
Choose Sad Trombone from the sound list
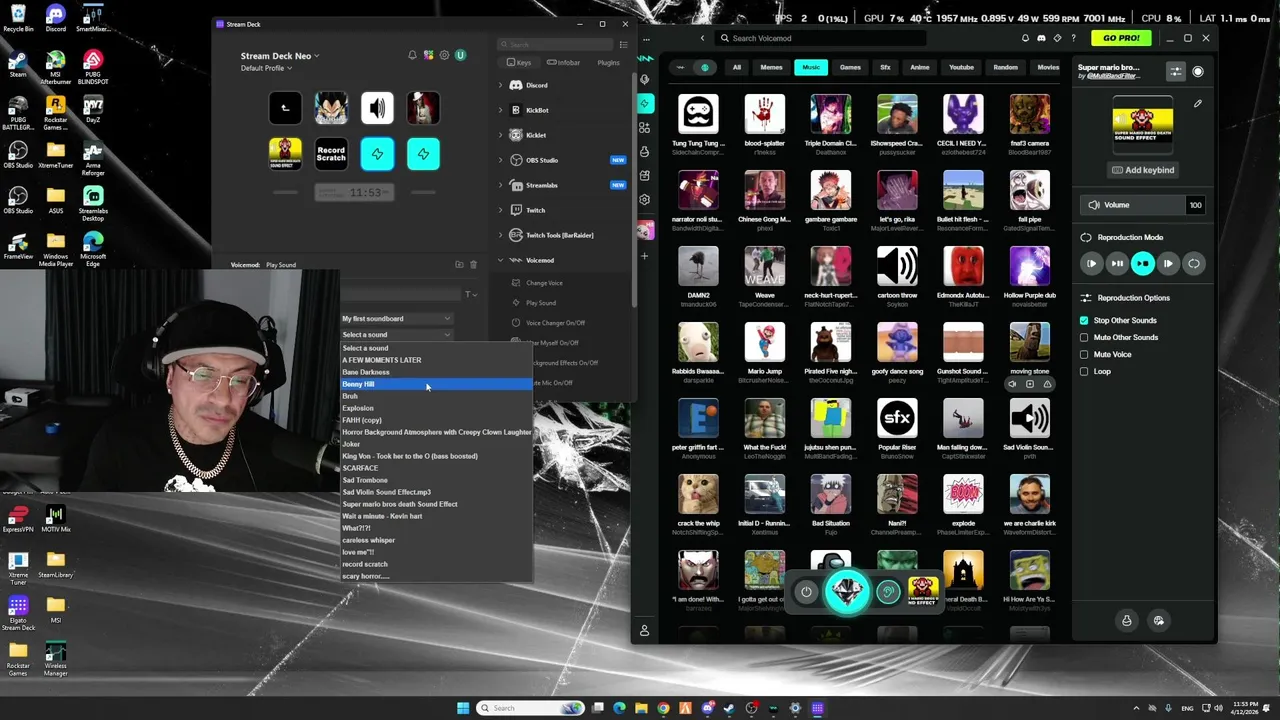pyautogui.click(x=436, y=480)
